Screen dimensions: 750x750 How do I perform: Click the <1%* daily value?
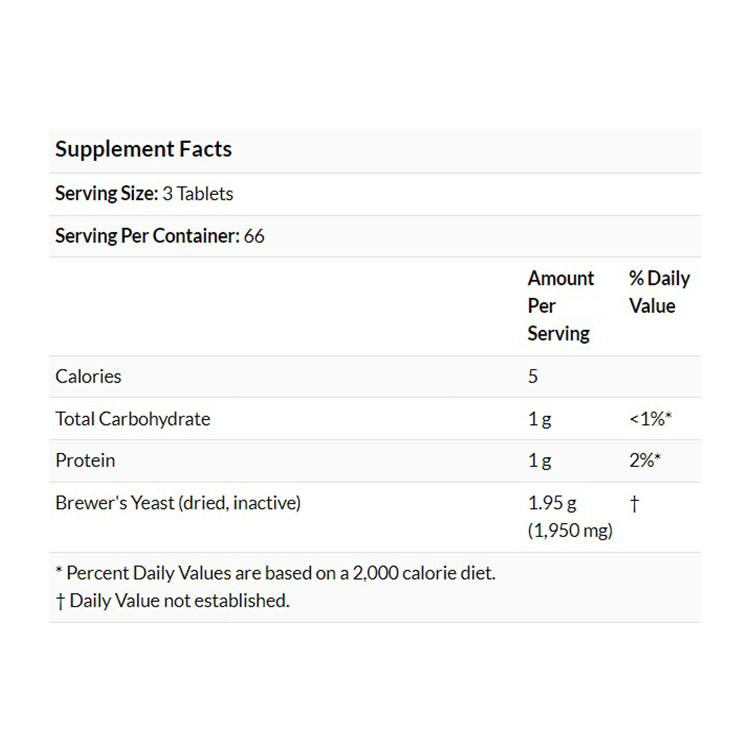tap(650, 419)
